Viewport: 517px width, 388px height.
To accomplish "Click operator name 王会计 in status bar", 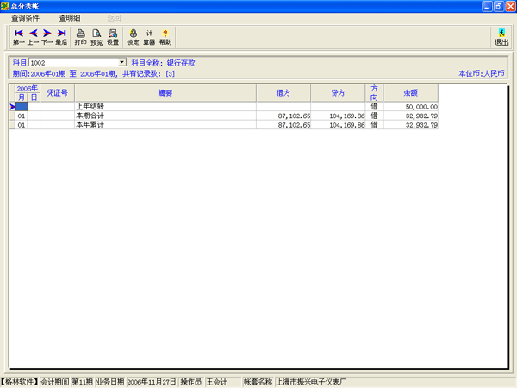I will click(x=217, y=382).
